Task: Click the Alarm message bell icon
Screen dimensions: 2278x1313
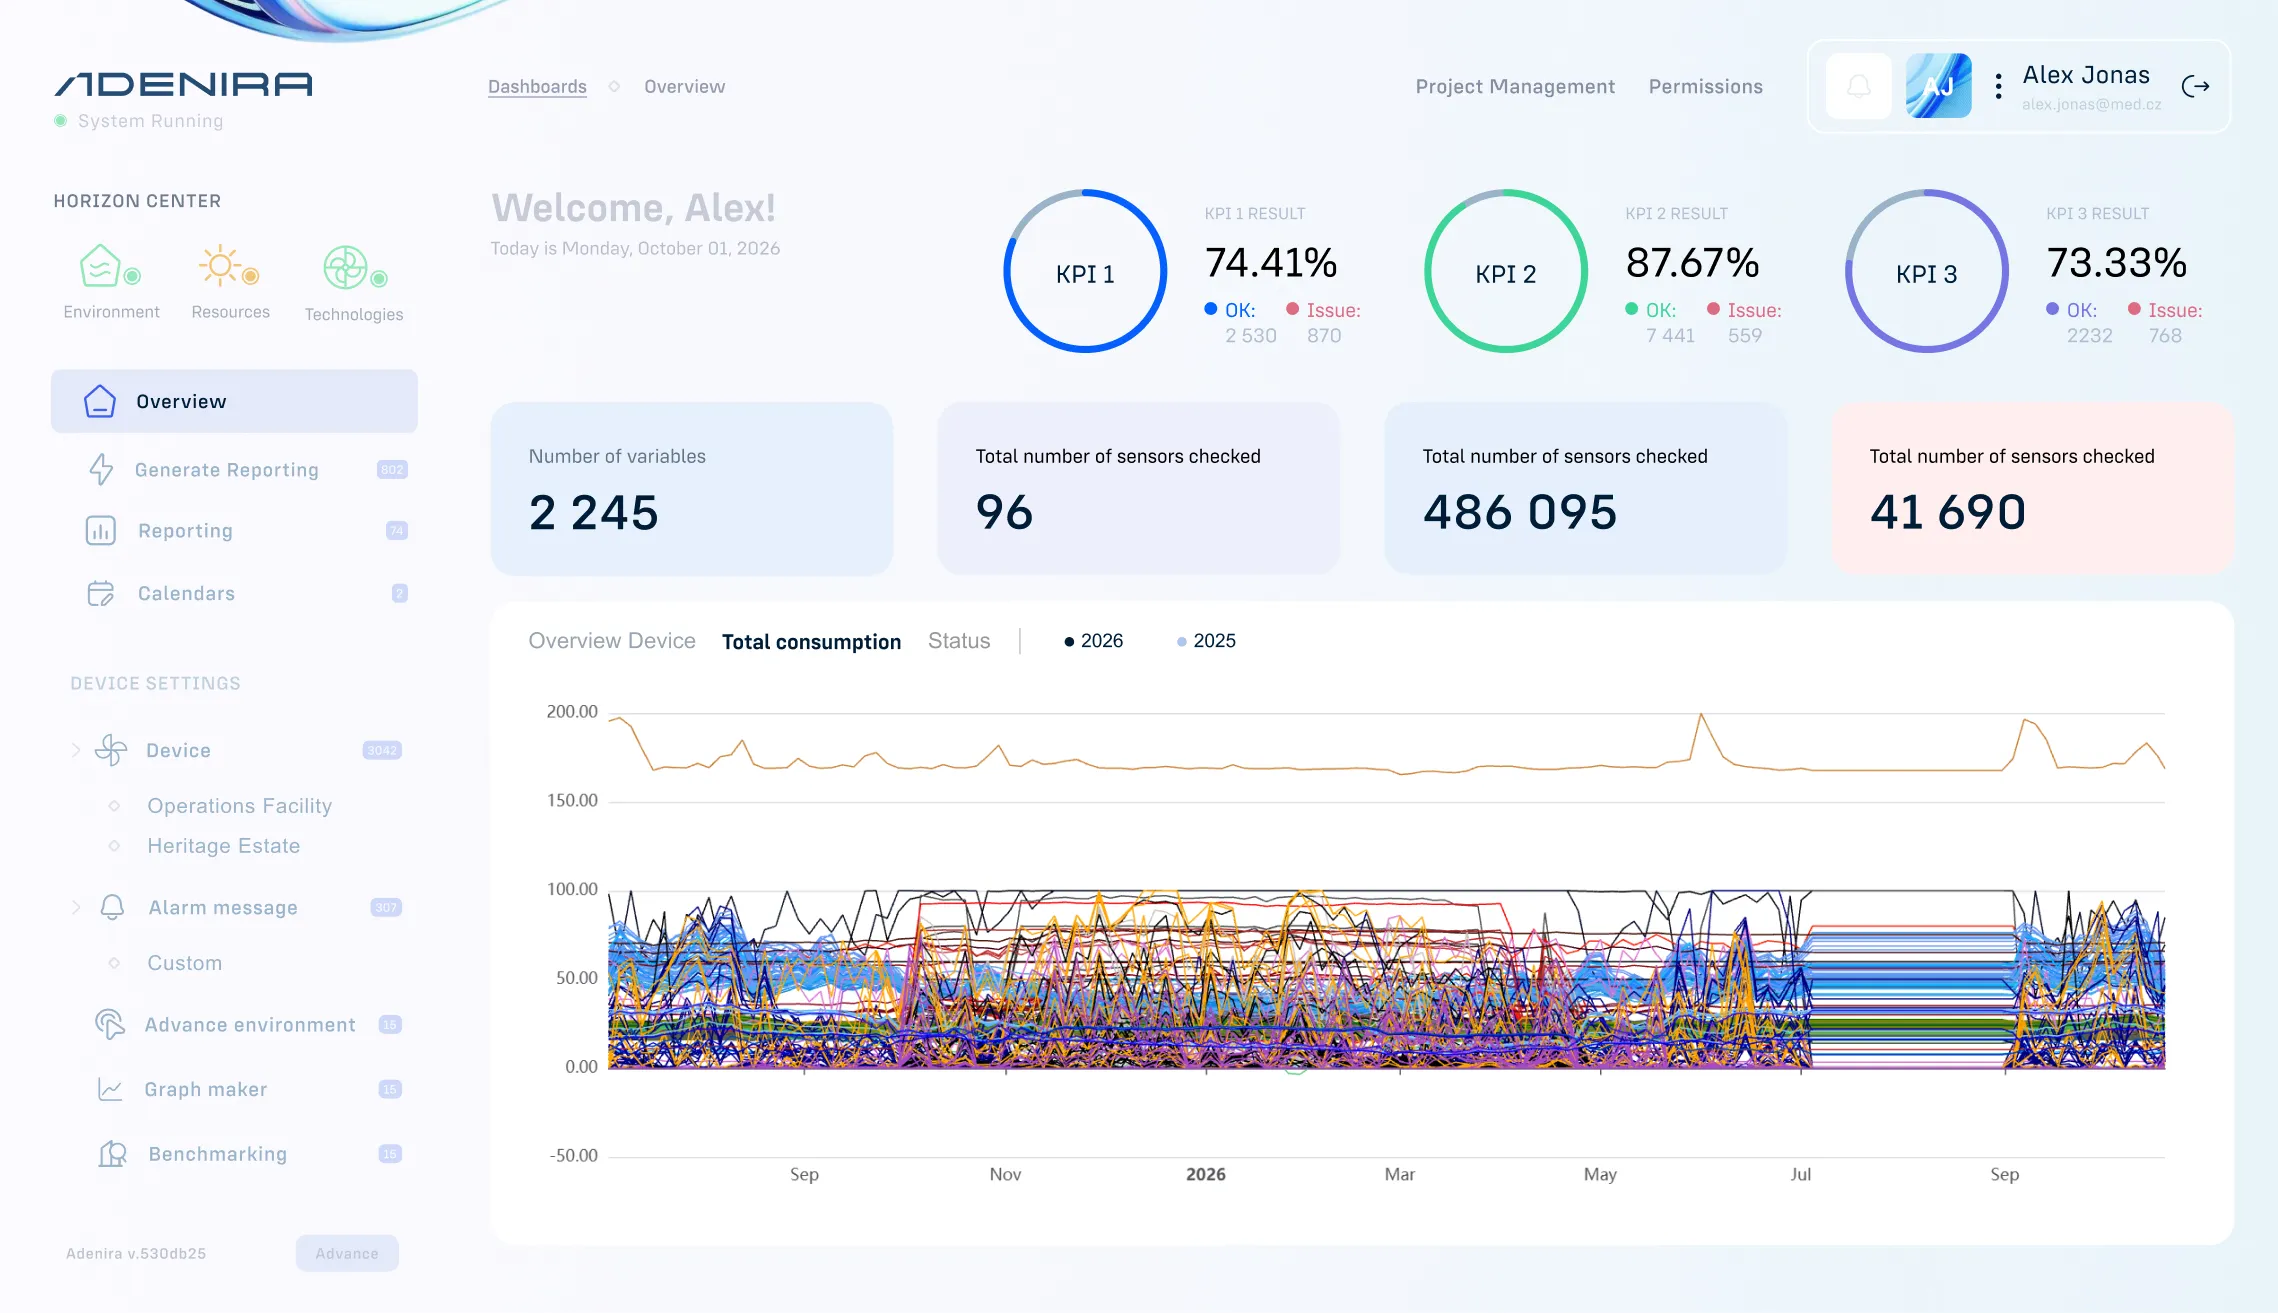Action: [x=112, y=907]
